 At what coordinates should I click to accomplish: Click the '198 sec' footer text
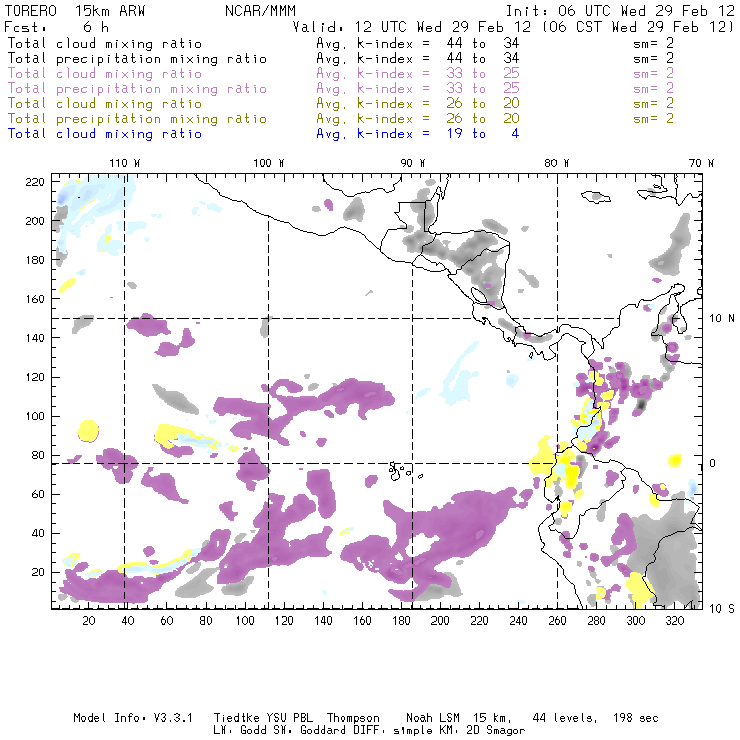point(636,718)
